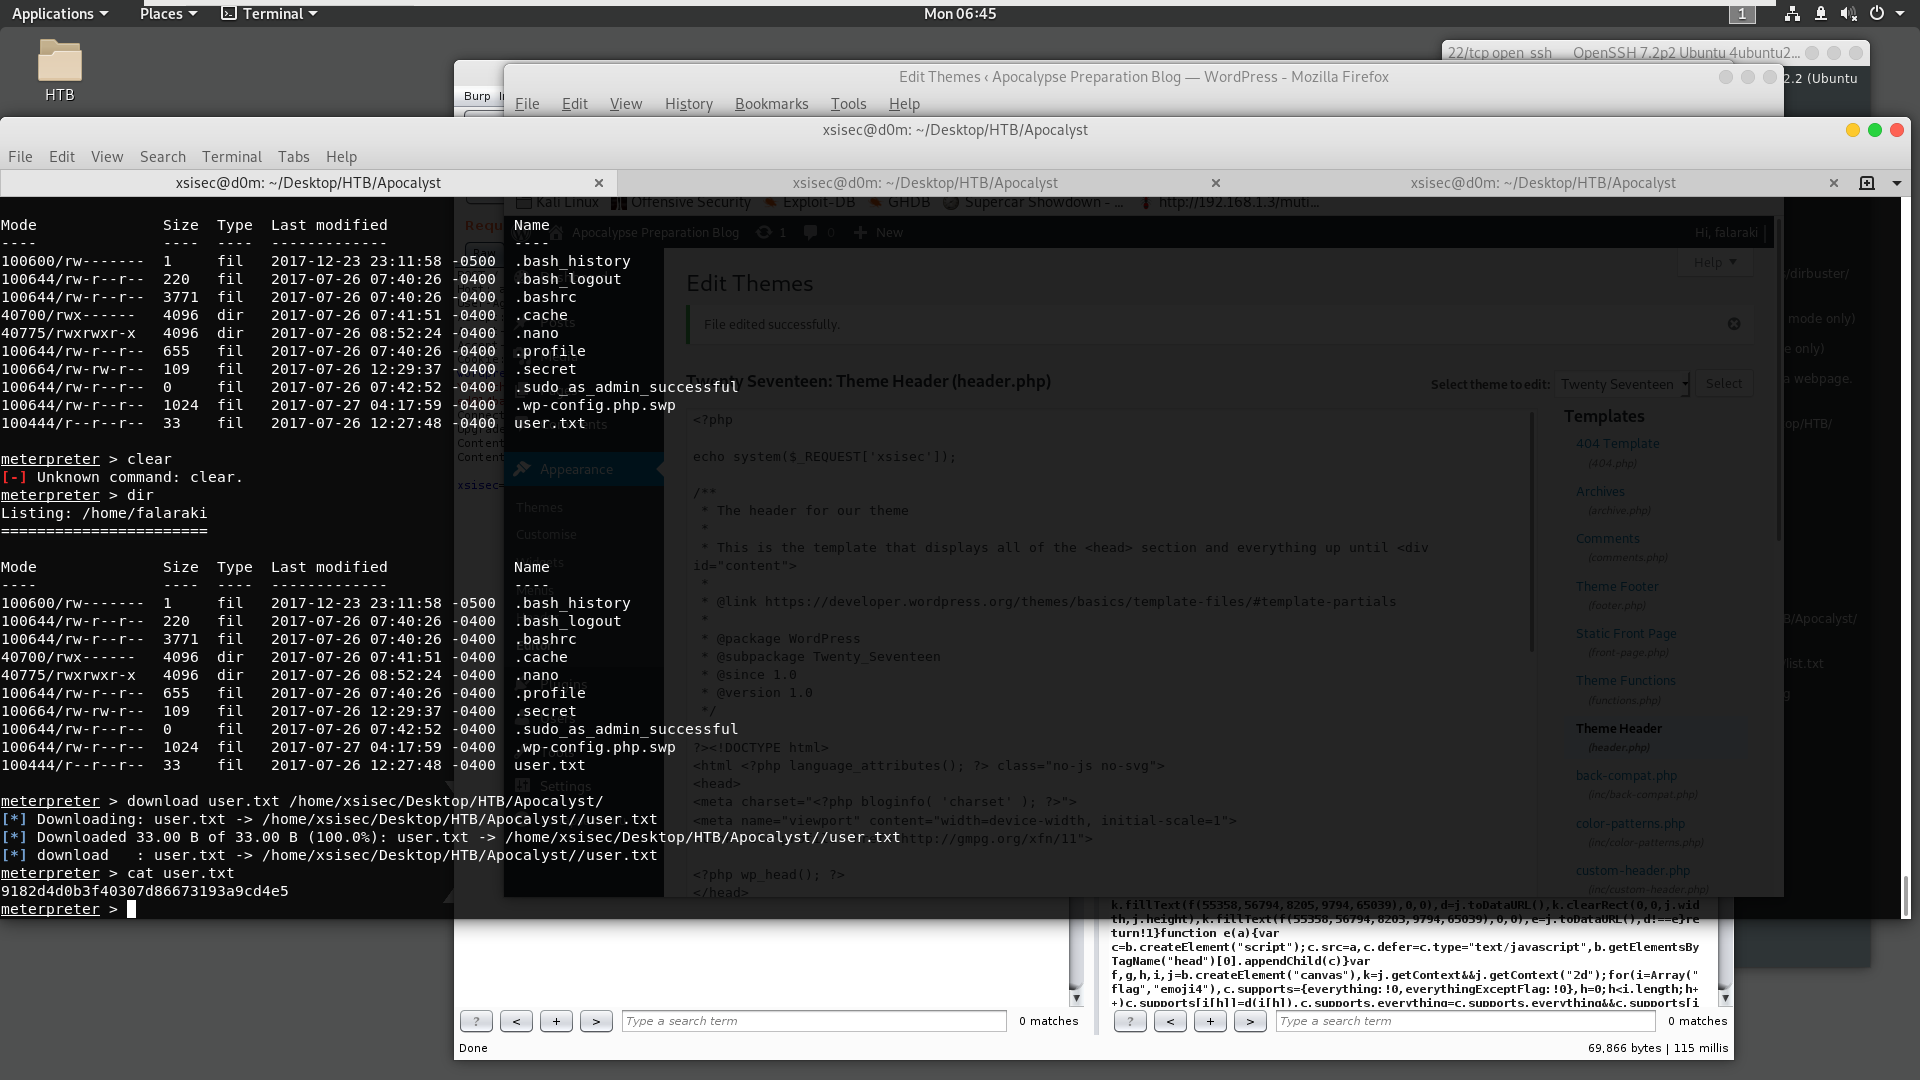
Task: Open the terminal's Search menu
Action: coord(163,157)
